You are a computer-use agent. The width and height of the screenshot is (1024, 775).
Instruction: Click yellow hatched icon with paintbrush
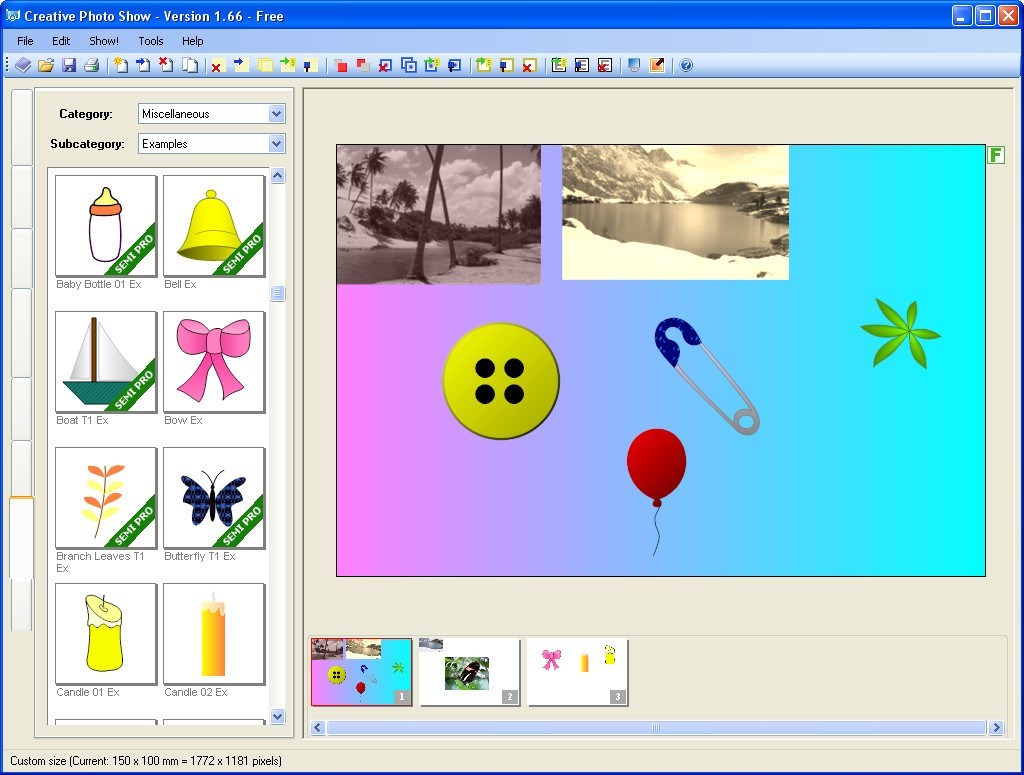[x=310, y=65]
